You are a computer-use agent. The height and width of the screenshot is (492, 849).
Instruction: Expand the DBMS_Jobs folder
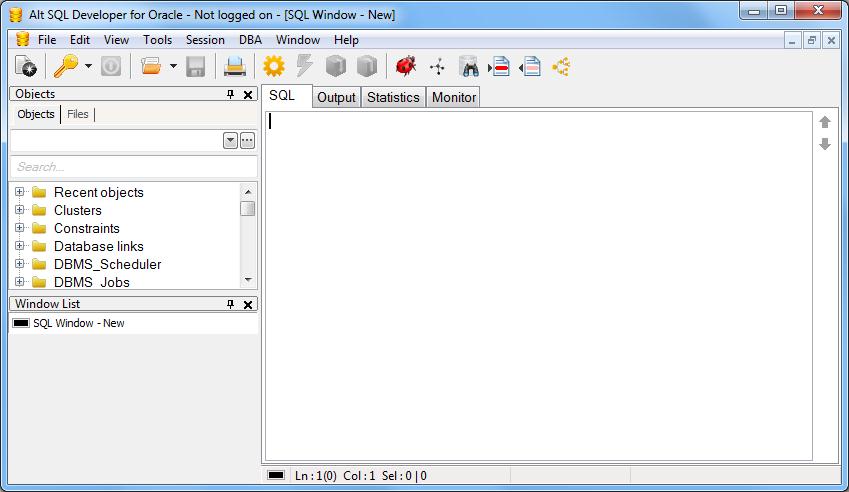tap(19, 281)
